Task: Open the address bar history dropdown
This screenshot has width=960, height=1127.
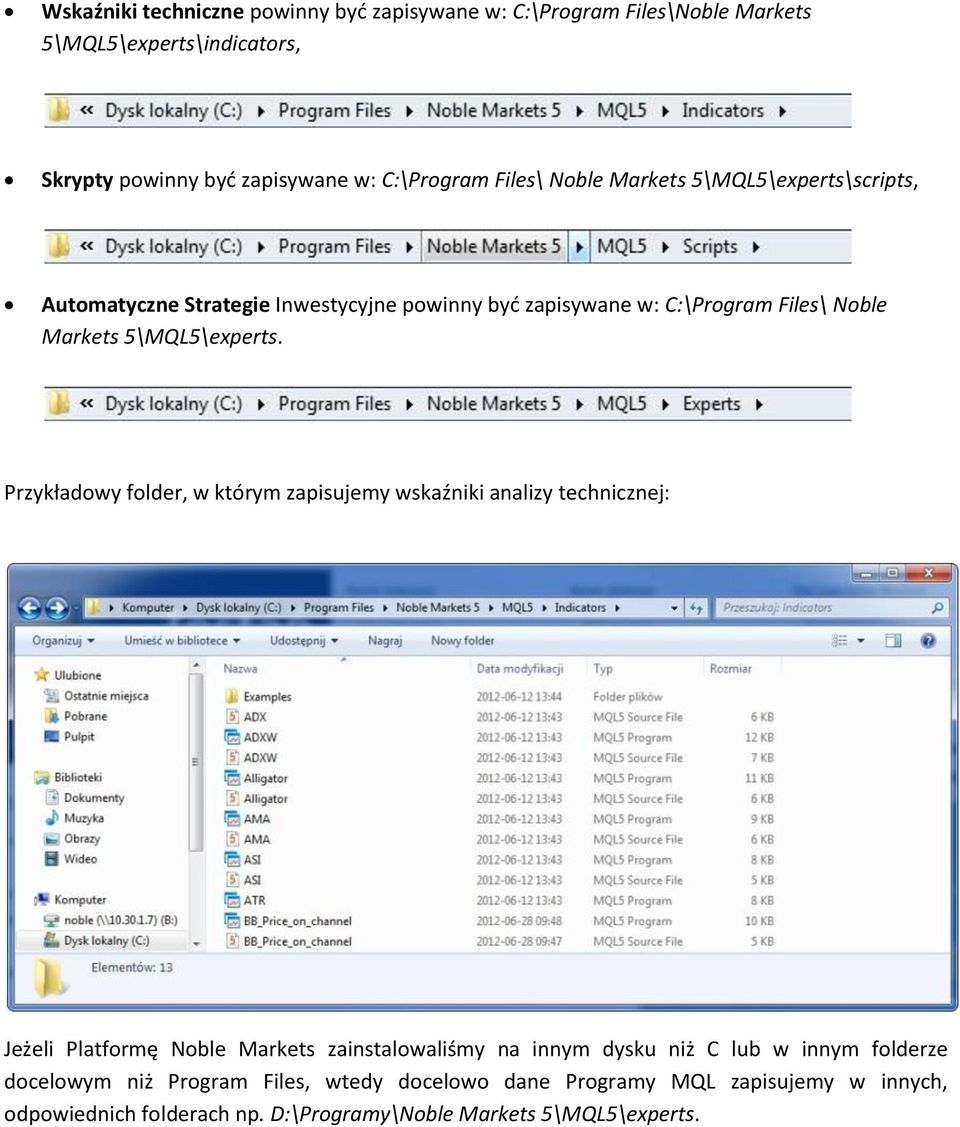Action: 674,608
